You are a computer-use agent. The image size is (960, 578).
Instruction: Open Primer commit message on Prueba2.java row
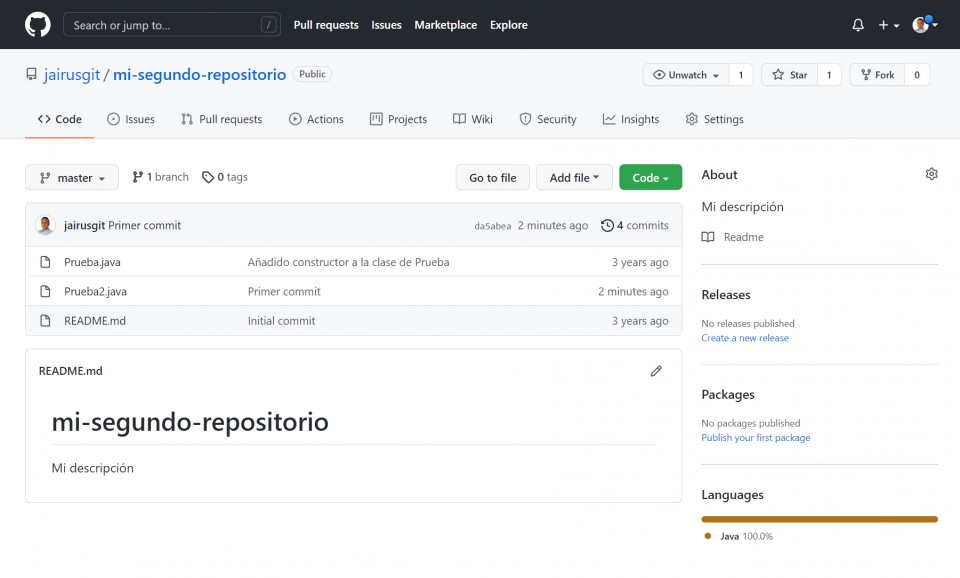284,291
